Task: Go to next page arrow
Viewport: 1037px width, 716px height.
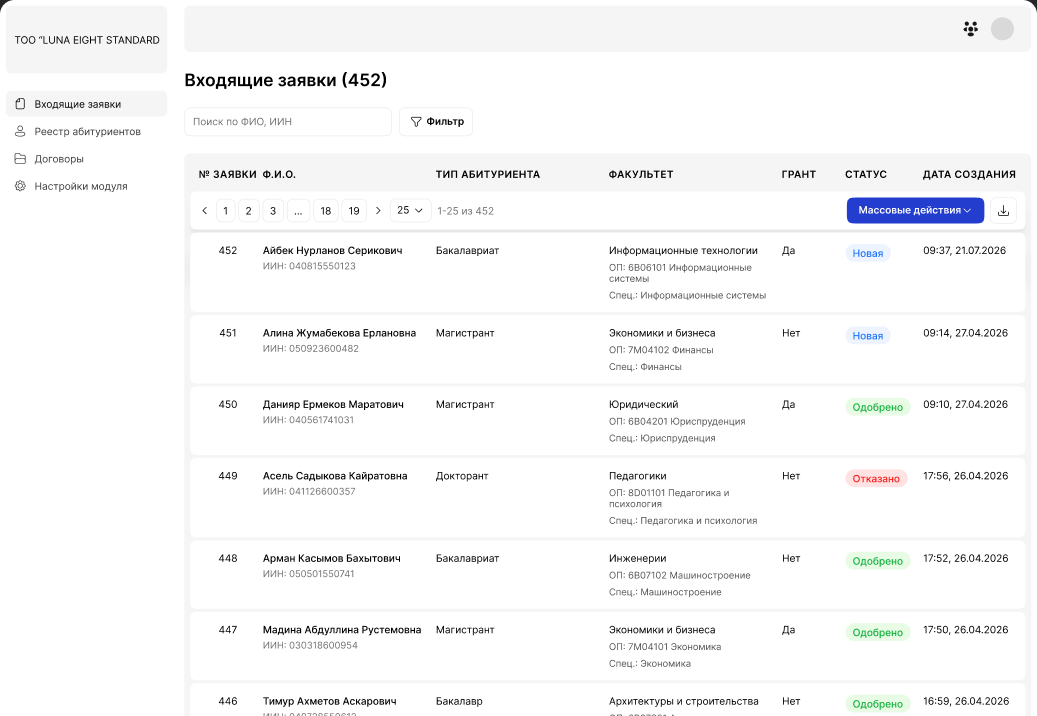Action: click(x=378, y=211)
